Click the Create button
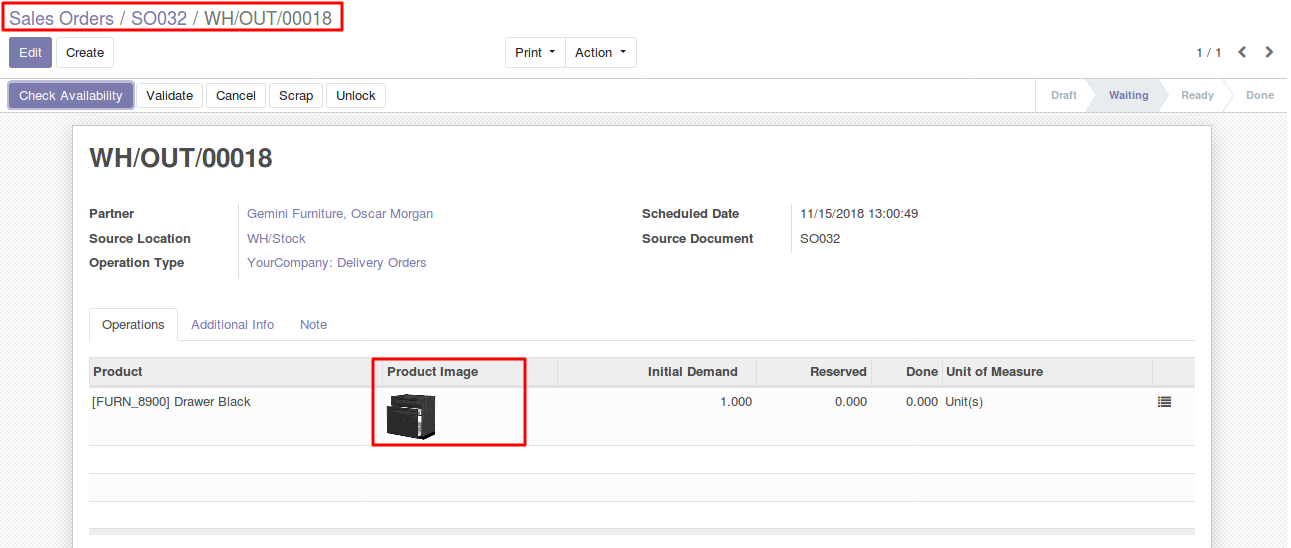 click(85, 53)
